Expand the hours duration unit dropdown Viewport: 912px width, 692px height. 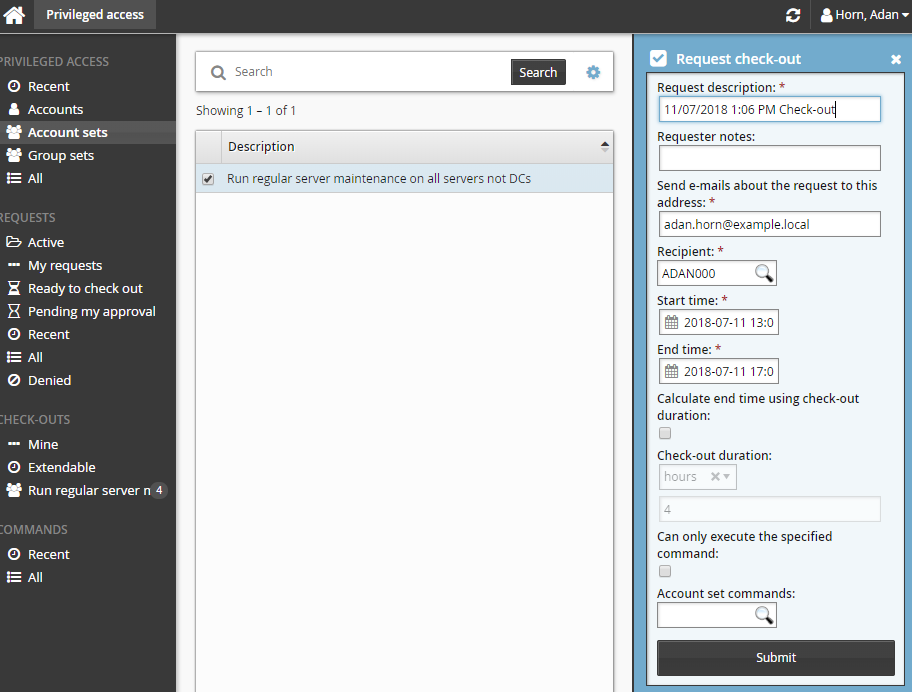click(x=726, y=477)
